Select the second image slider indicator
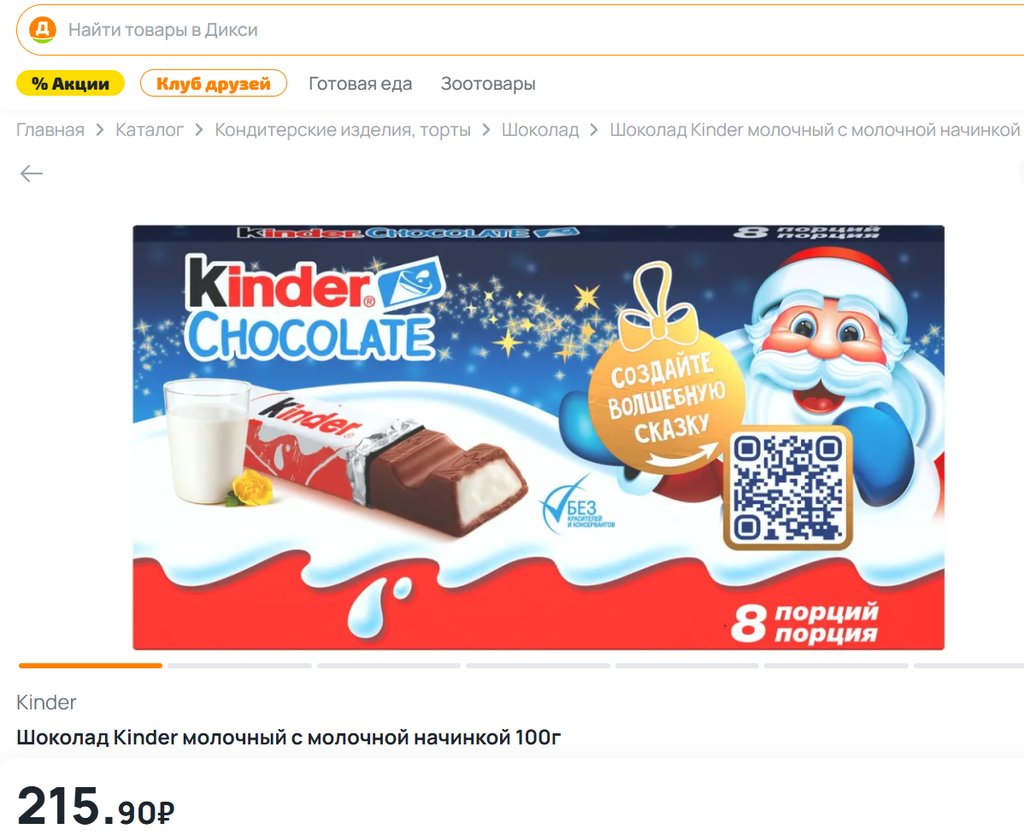The image size is (1024, 835). 240,666
